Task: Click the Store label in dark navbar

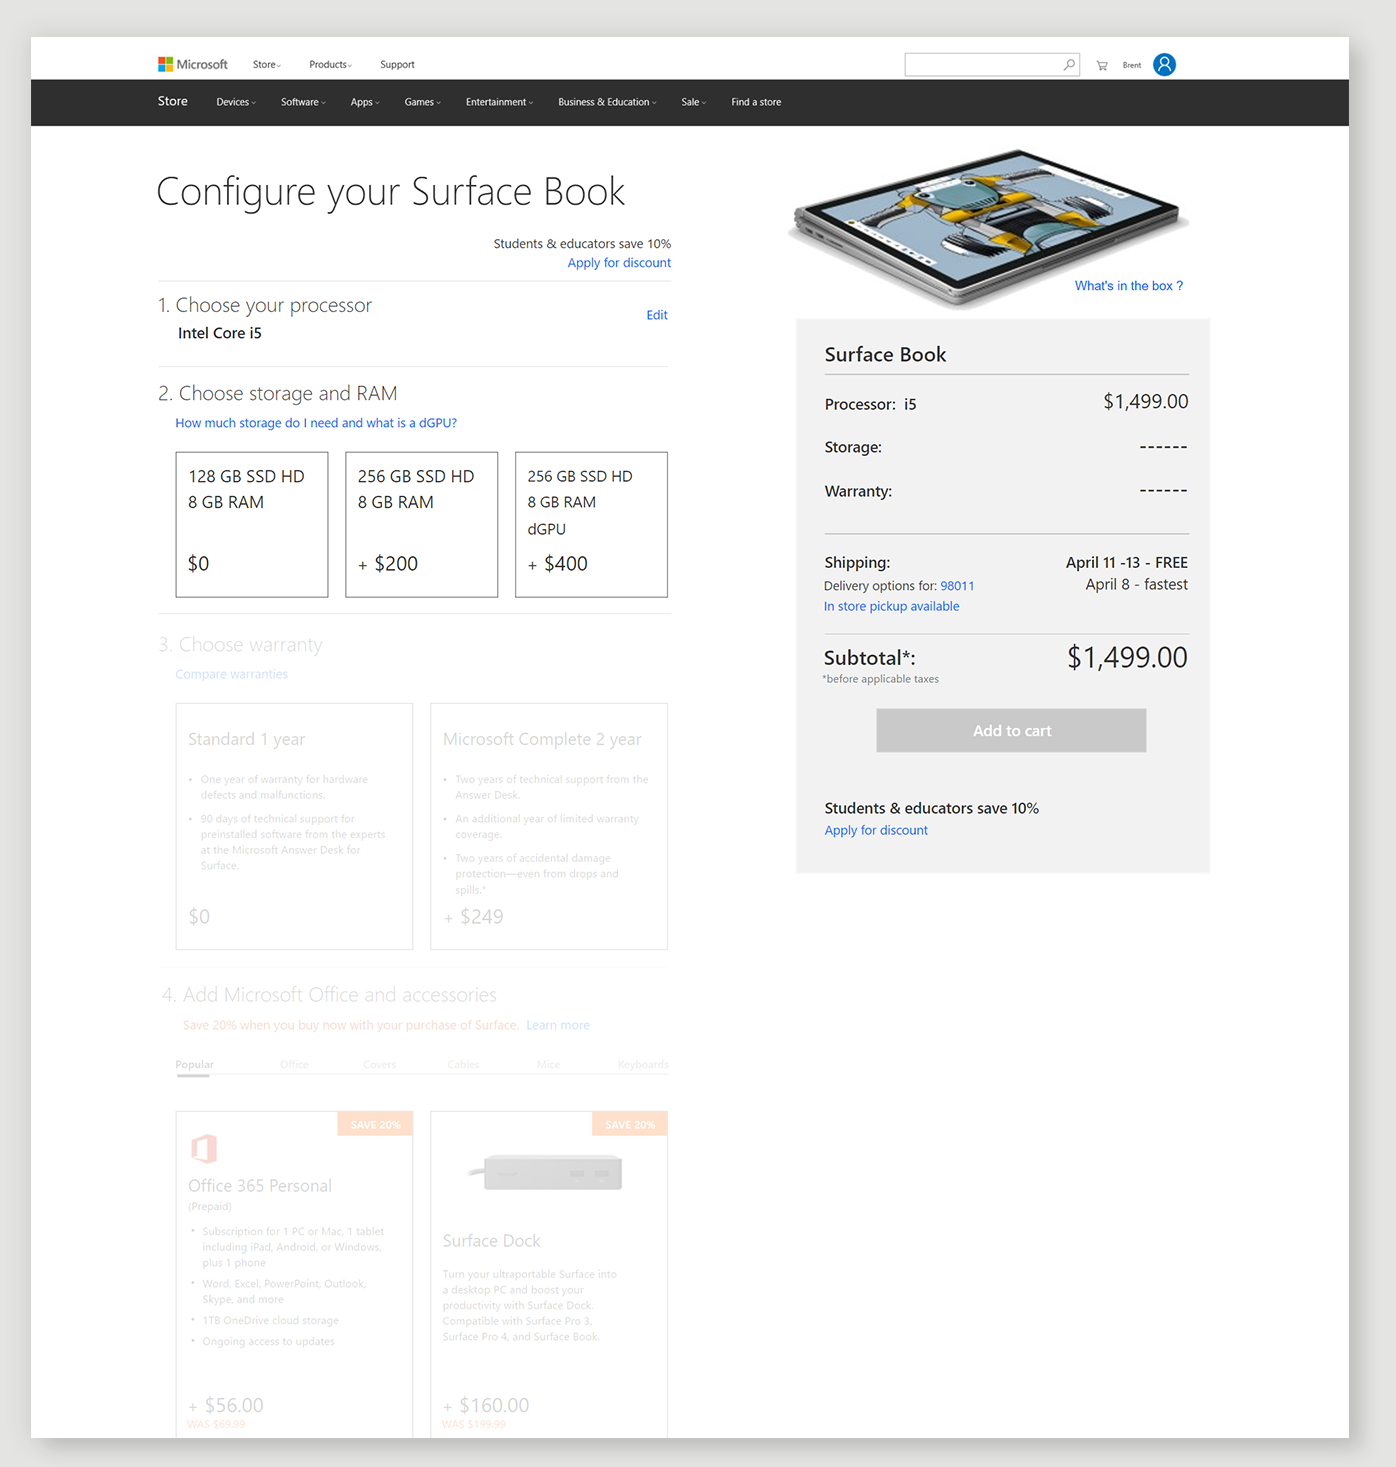Action: coord(173,101)
